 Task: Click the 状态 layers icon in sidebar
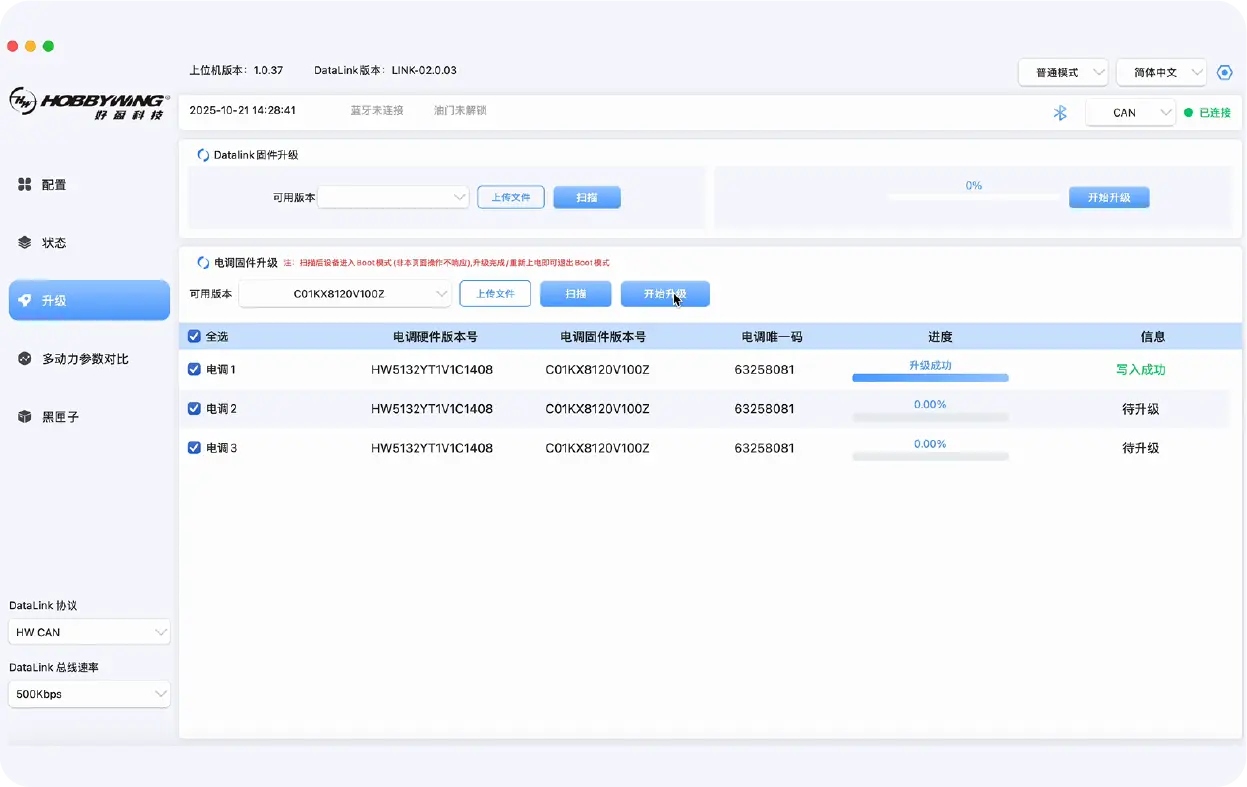pos(25,243)
